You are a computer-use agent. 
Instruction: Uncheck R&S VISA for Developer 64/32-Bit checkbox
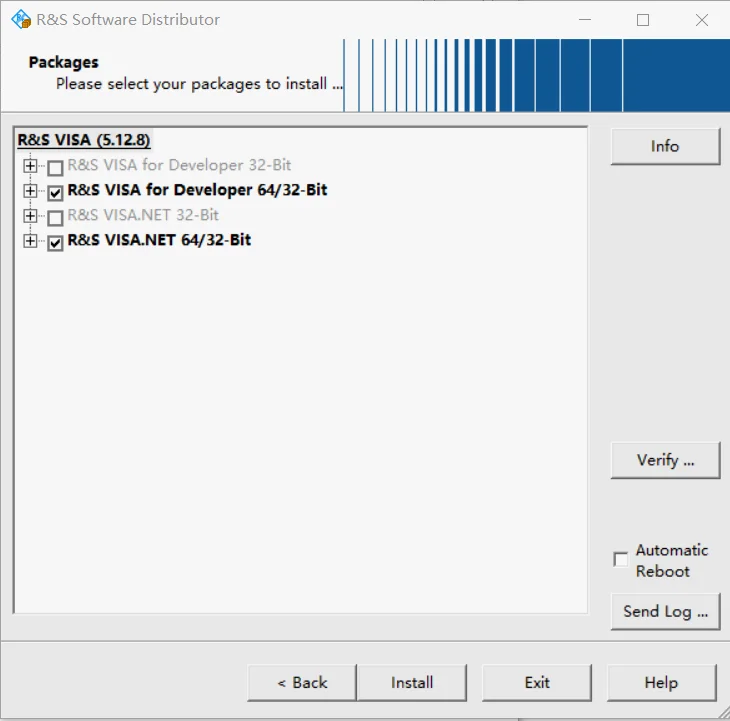55,192
